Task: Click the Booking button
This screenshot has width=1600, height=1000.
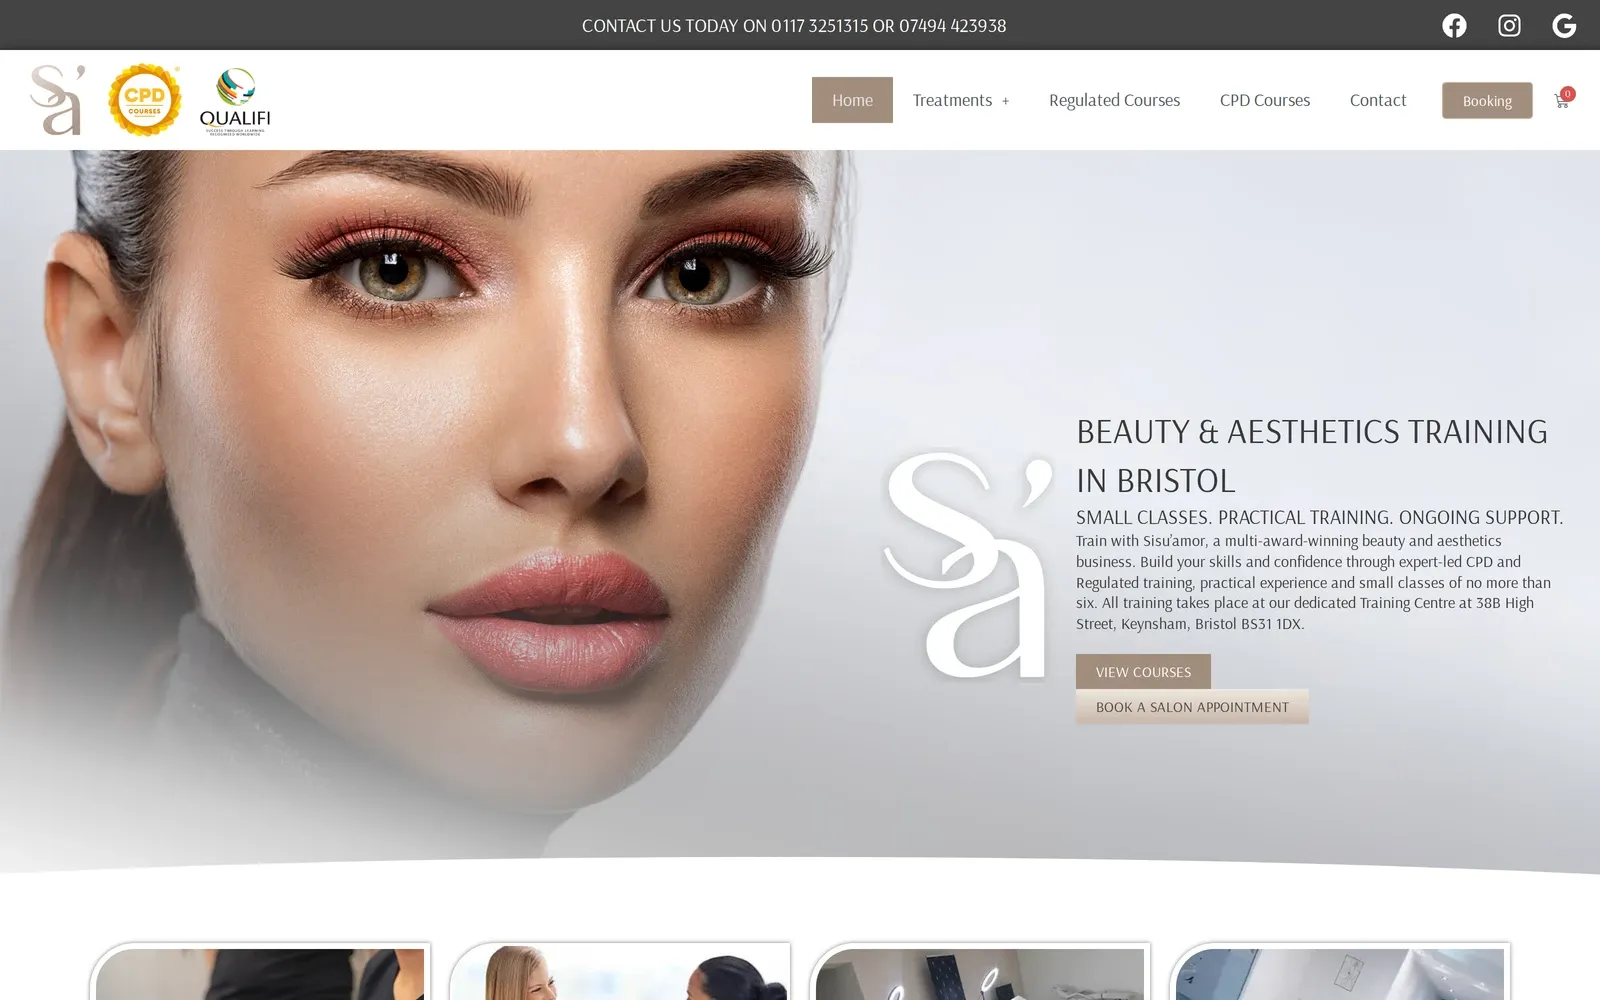Action: click(1487, 100)
